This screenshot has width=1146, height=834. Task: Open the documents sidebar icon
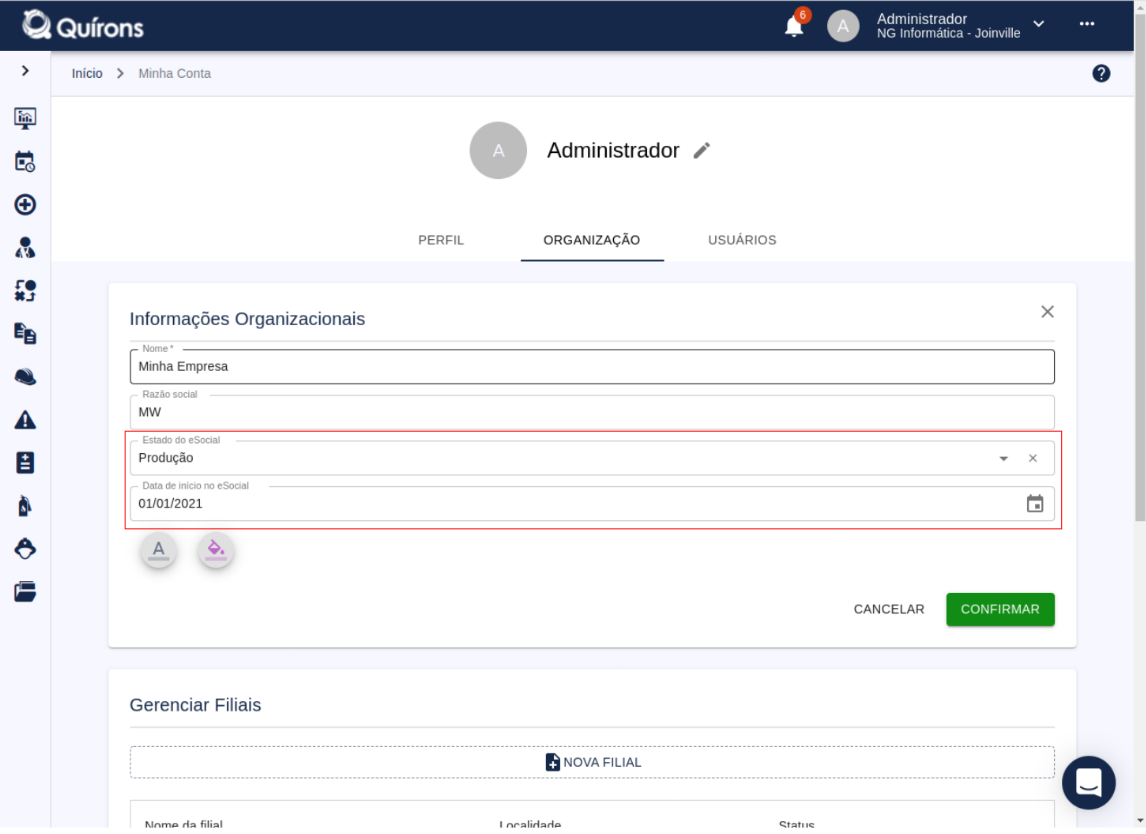[26, 333]
